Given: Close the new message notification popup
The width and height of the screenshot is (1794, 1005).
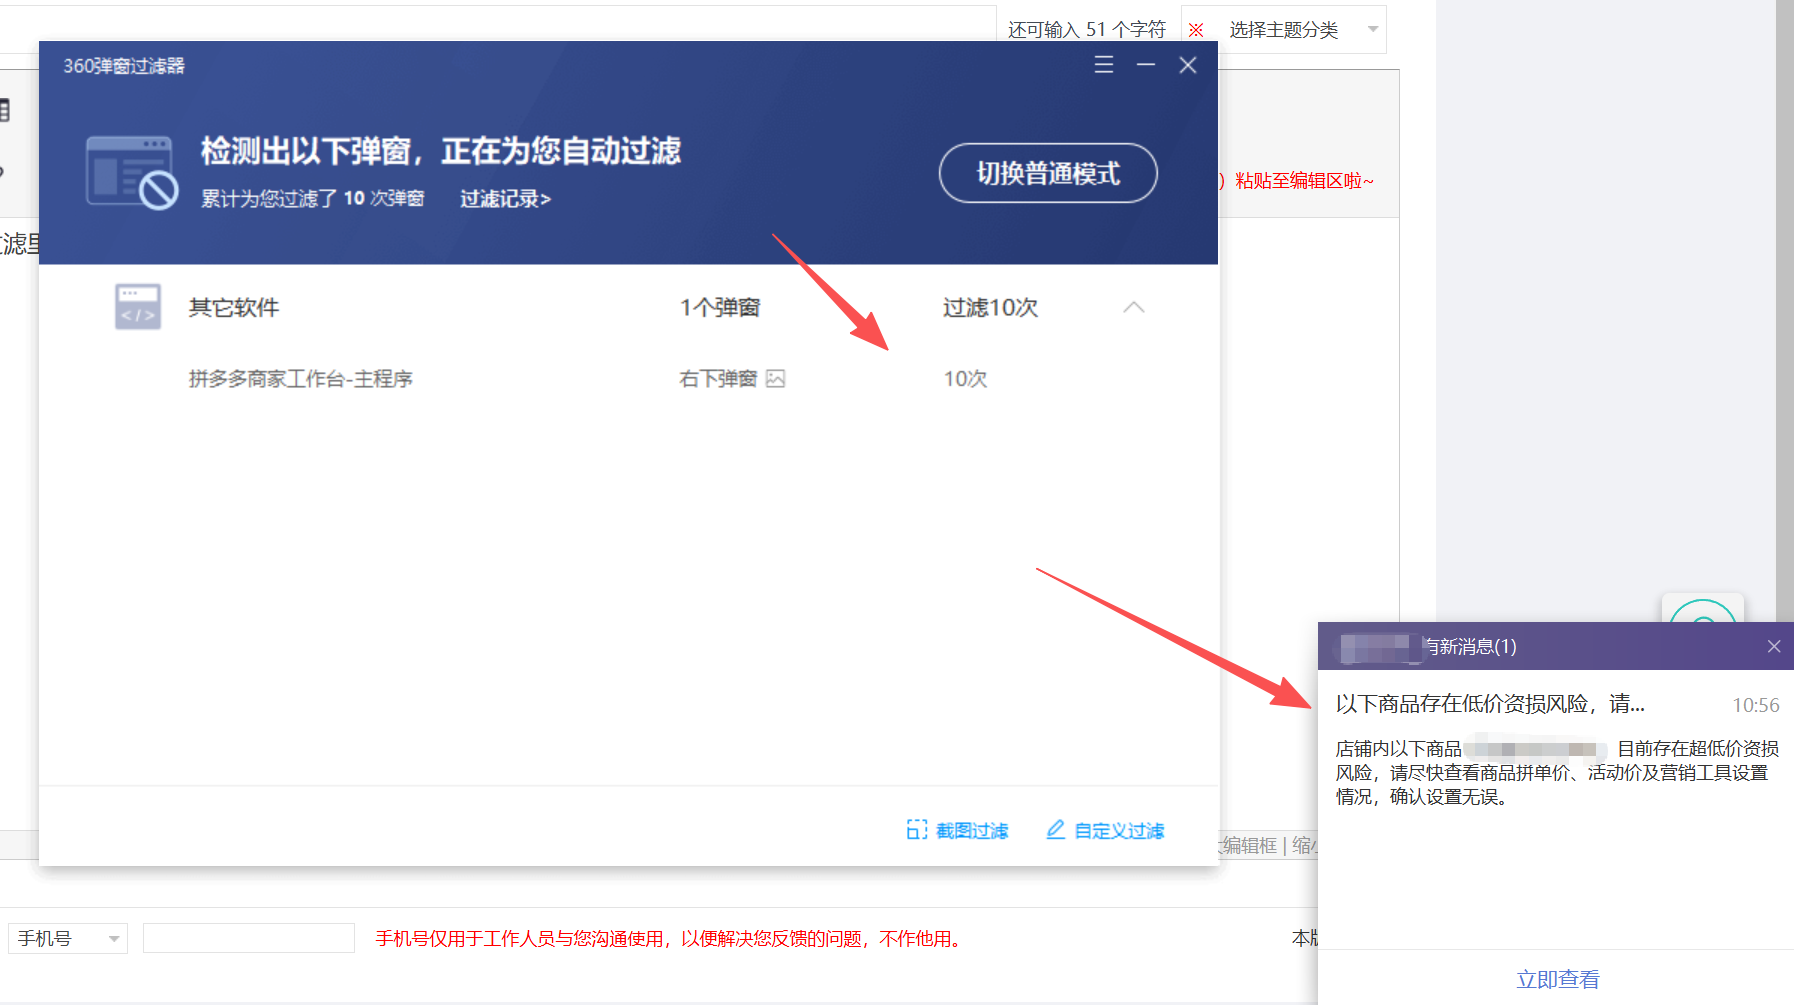Looking at the screenshot, I should [x=1774, y=646].
